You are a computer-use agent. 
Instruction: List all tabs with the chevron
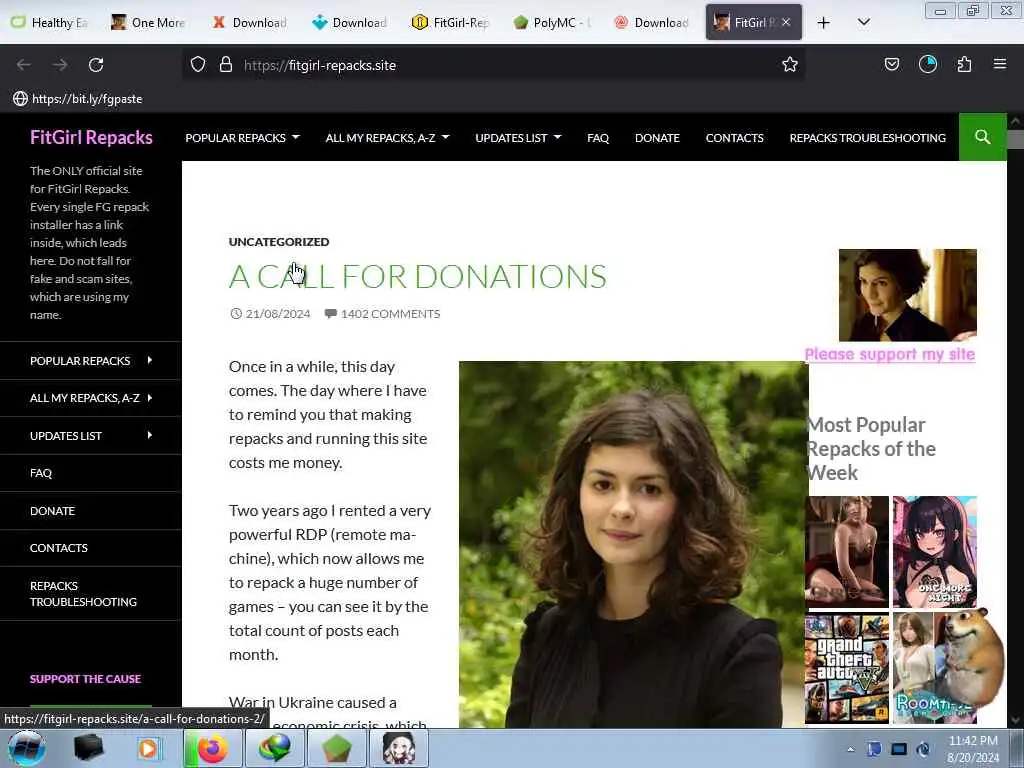pos(863,22)
